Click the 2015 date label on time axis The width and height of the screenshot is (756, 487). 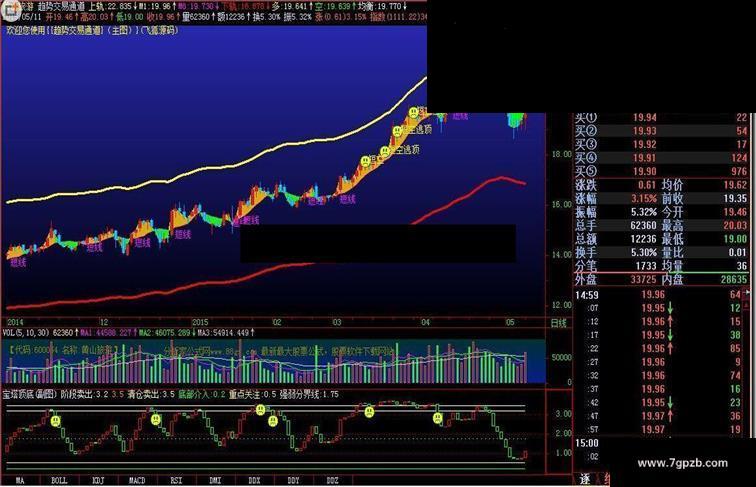200,322
